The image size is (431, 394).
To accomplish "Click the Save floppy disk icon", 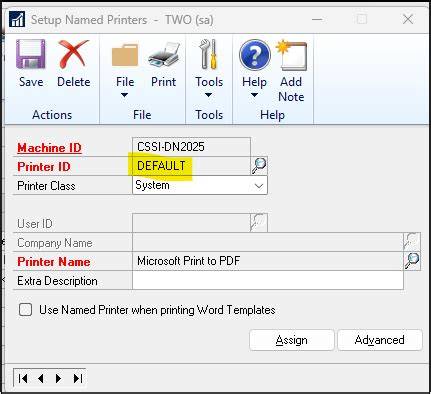I will click(31, 54).
